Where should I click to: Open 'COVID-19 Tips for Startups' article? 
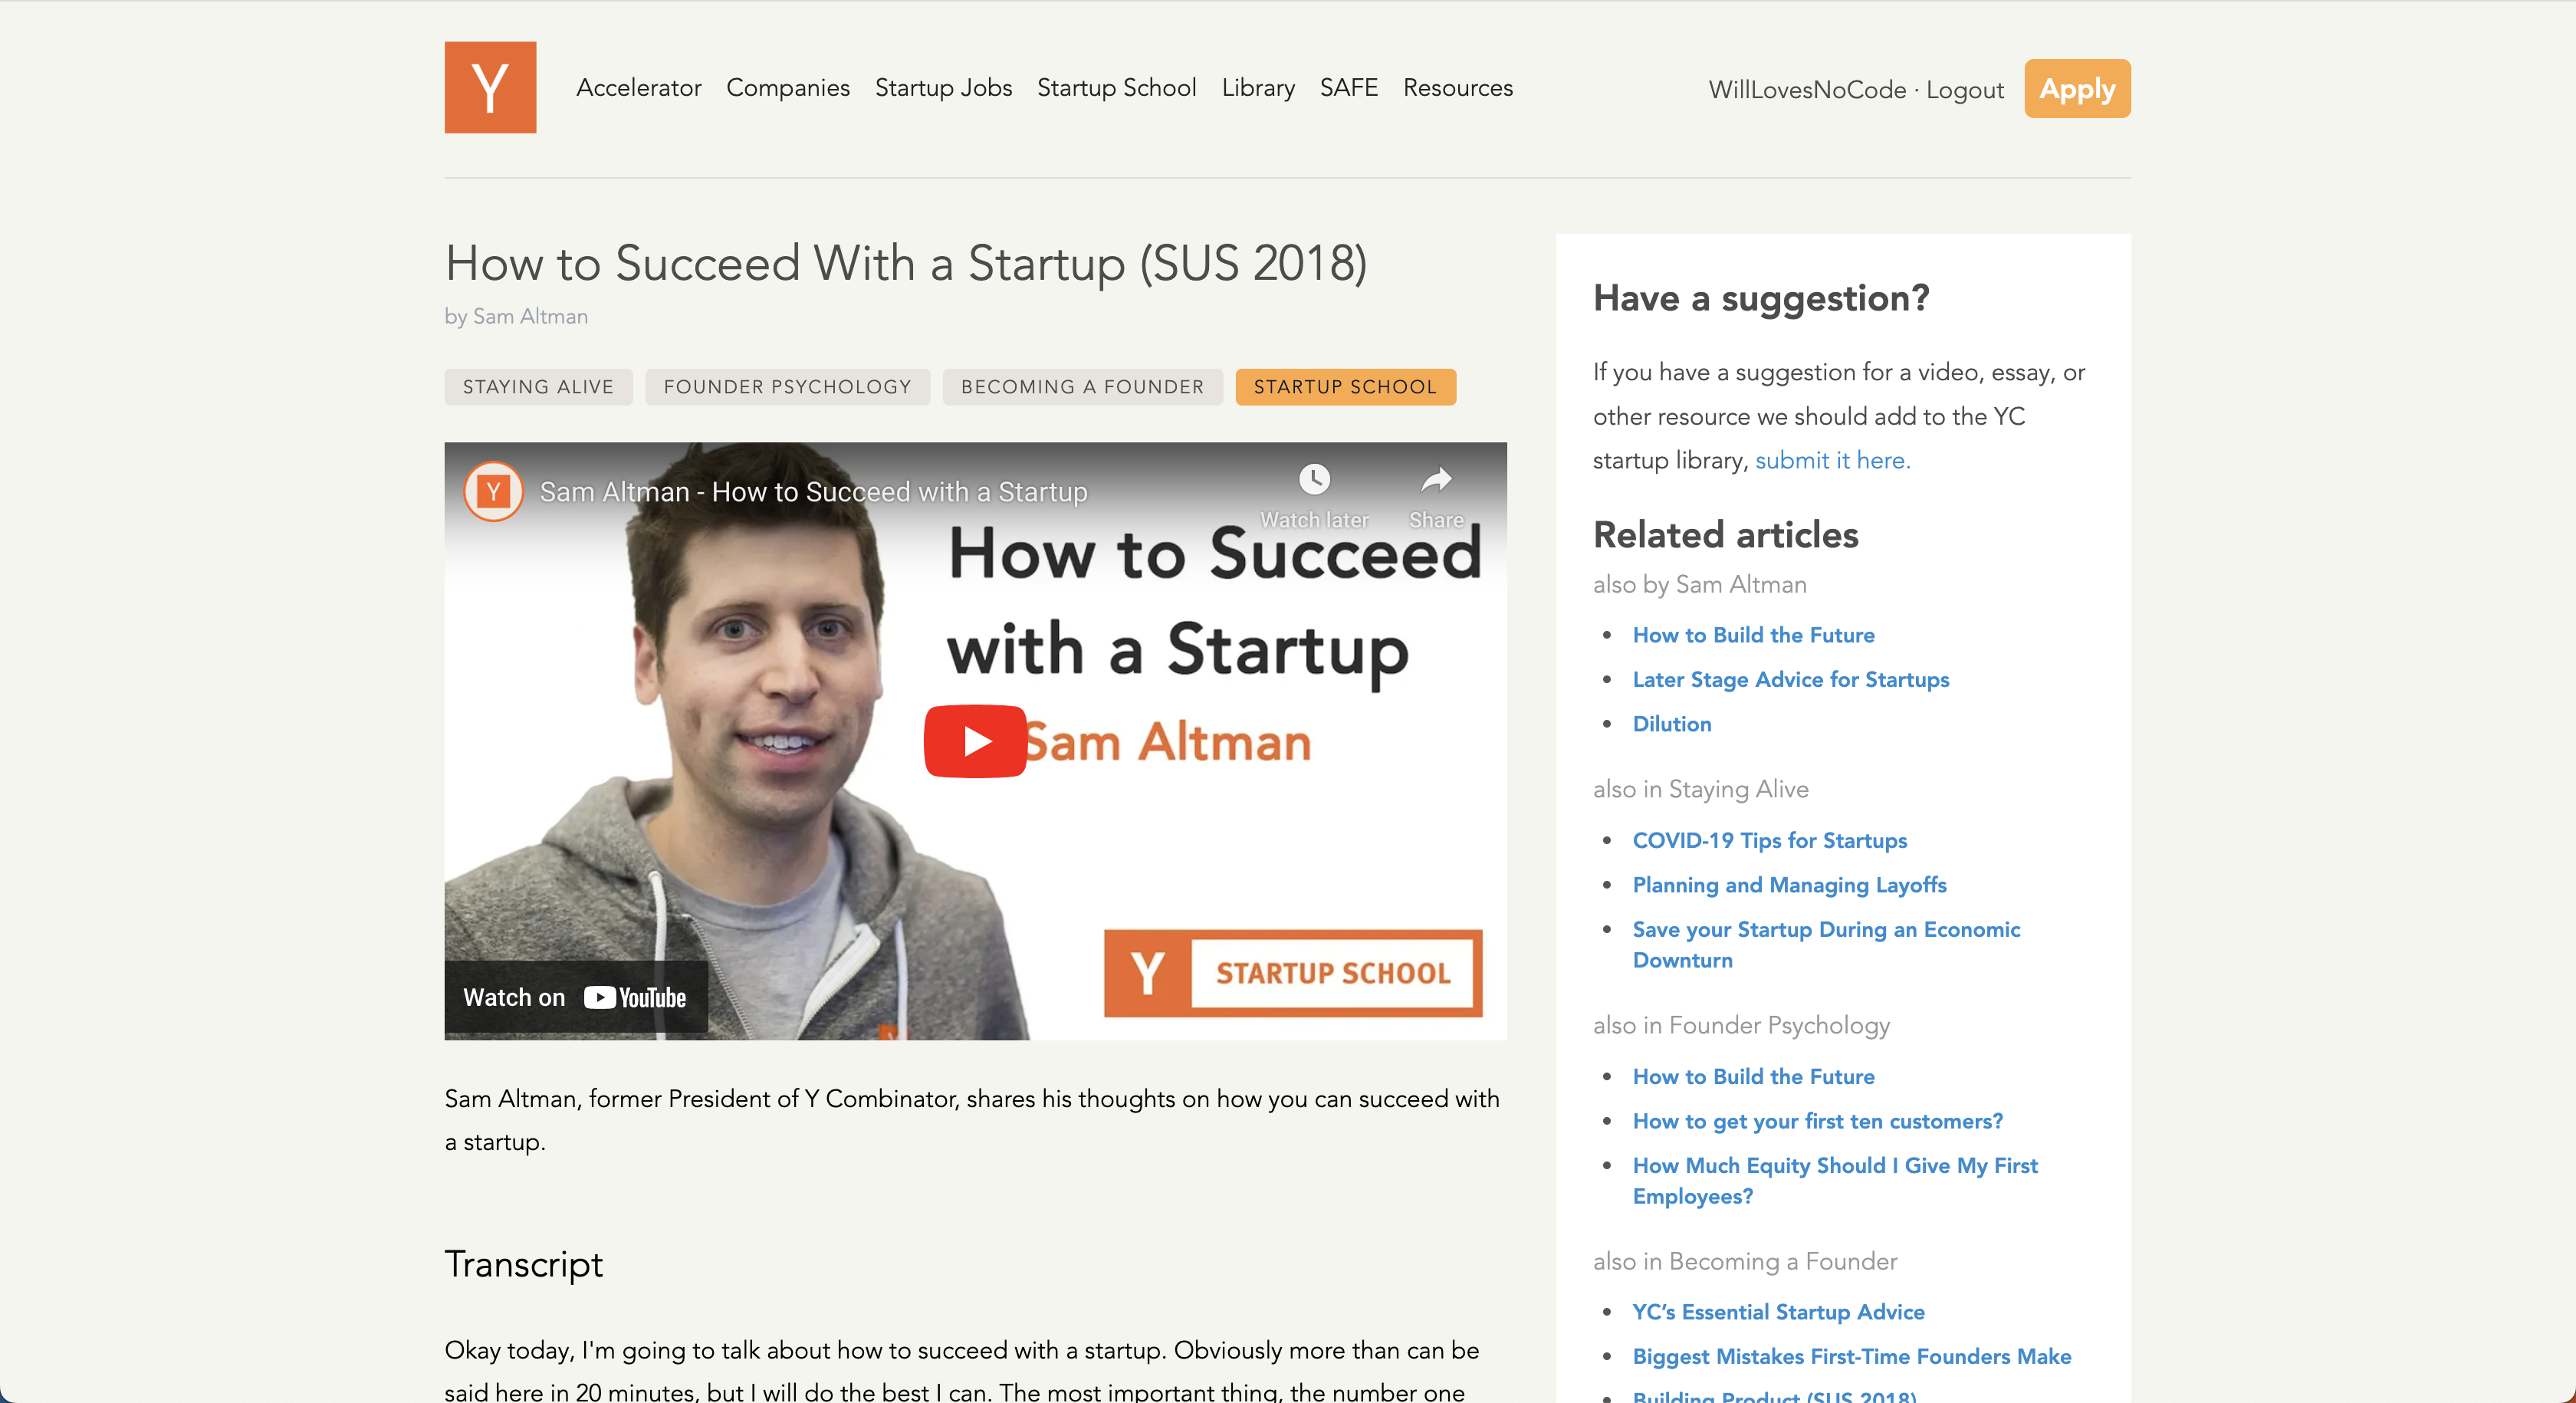[1769, 840]
